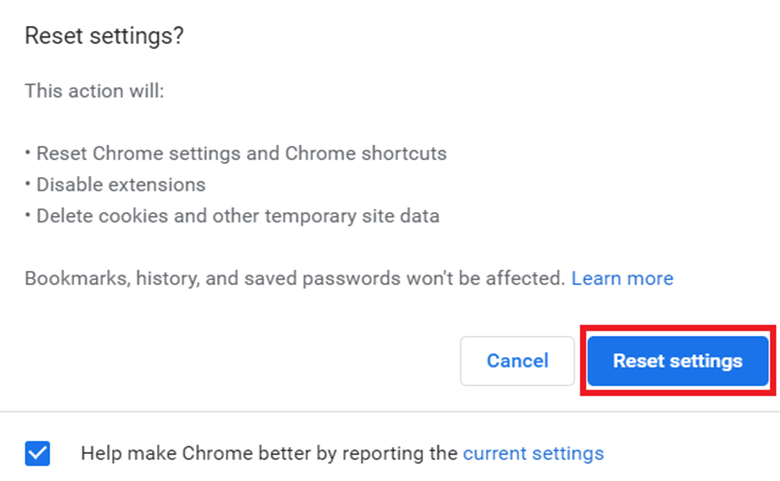Click the blue checkmark box at bottom left
The width and height of the screenshot is (780, 481).
pyautogui.click(x=37, y=454)
